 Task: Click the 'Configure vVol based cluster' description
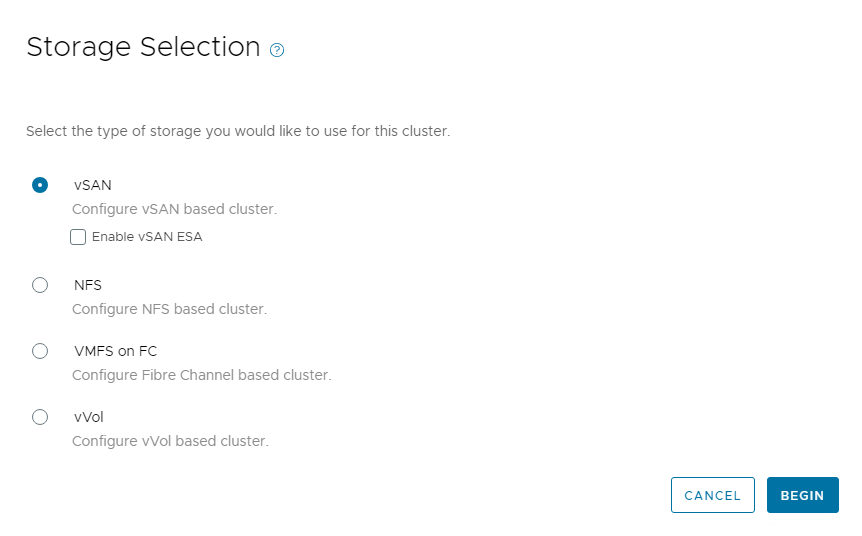coord(170,441)
